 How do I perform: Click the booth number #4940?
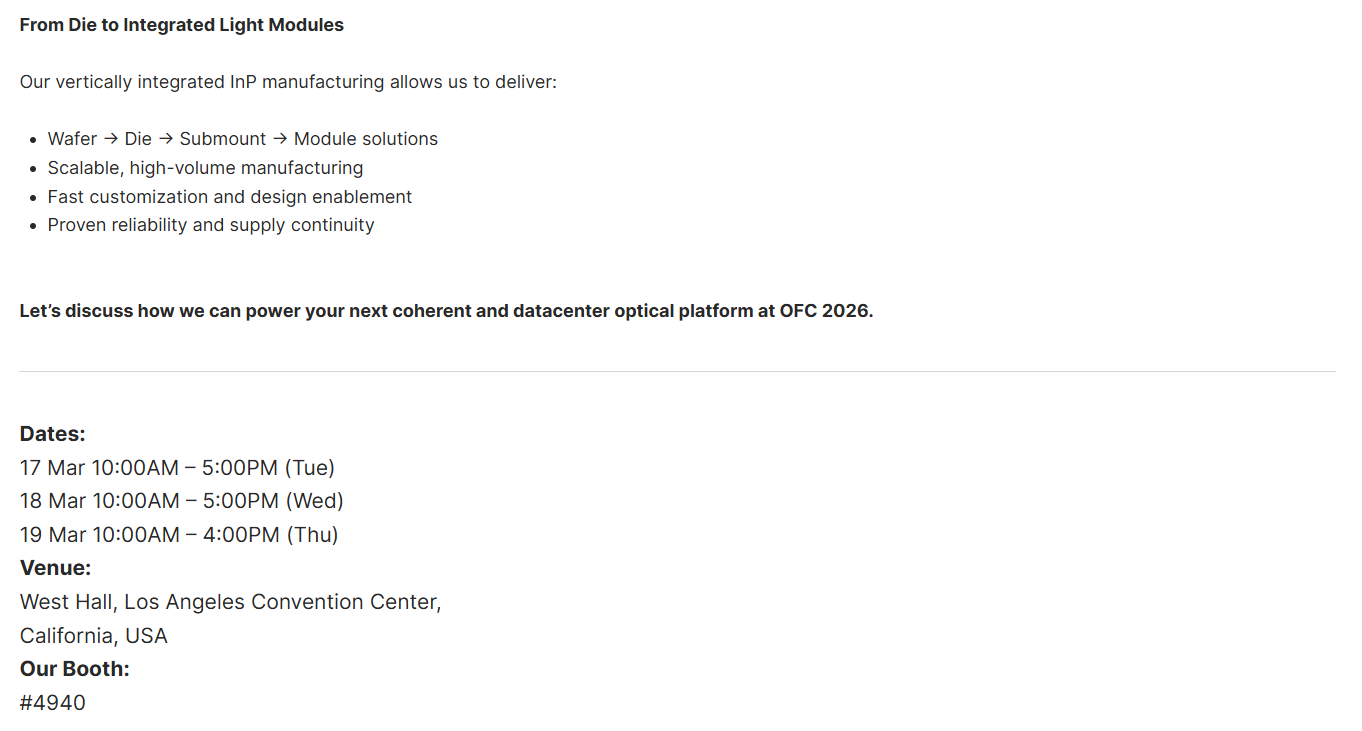(53, 703)
